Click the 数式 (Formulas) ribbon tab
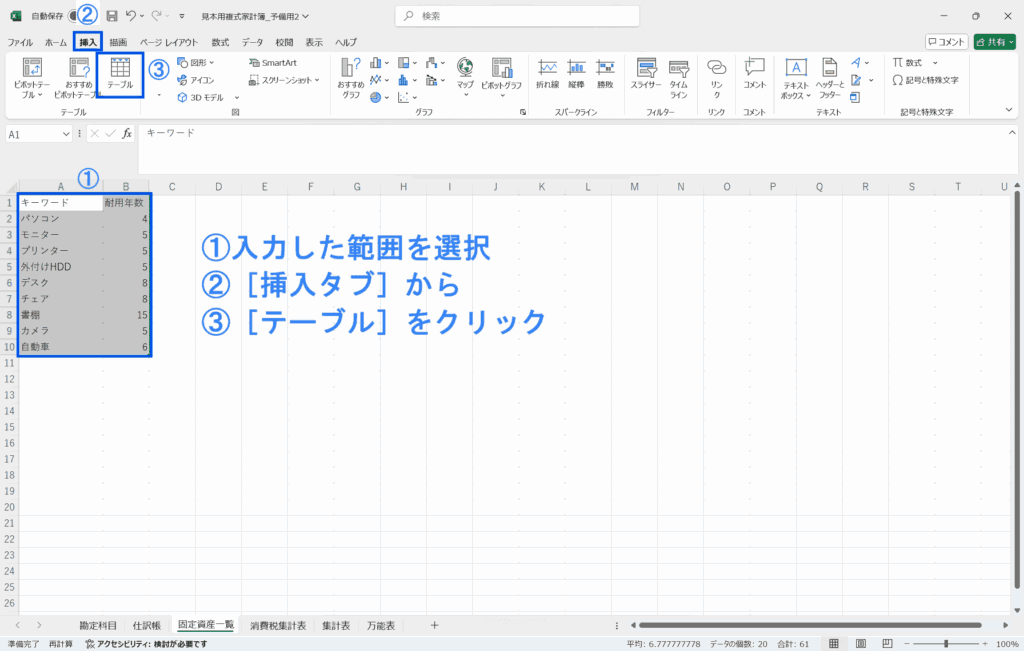The image size is (1024, 651). (220, 42)
